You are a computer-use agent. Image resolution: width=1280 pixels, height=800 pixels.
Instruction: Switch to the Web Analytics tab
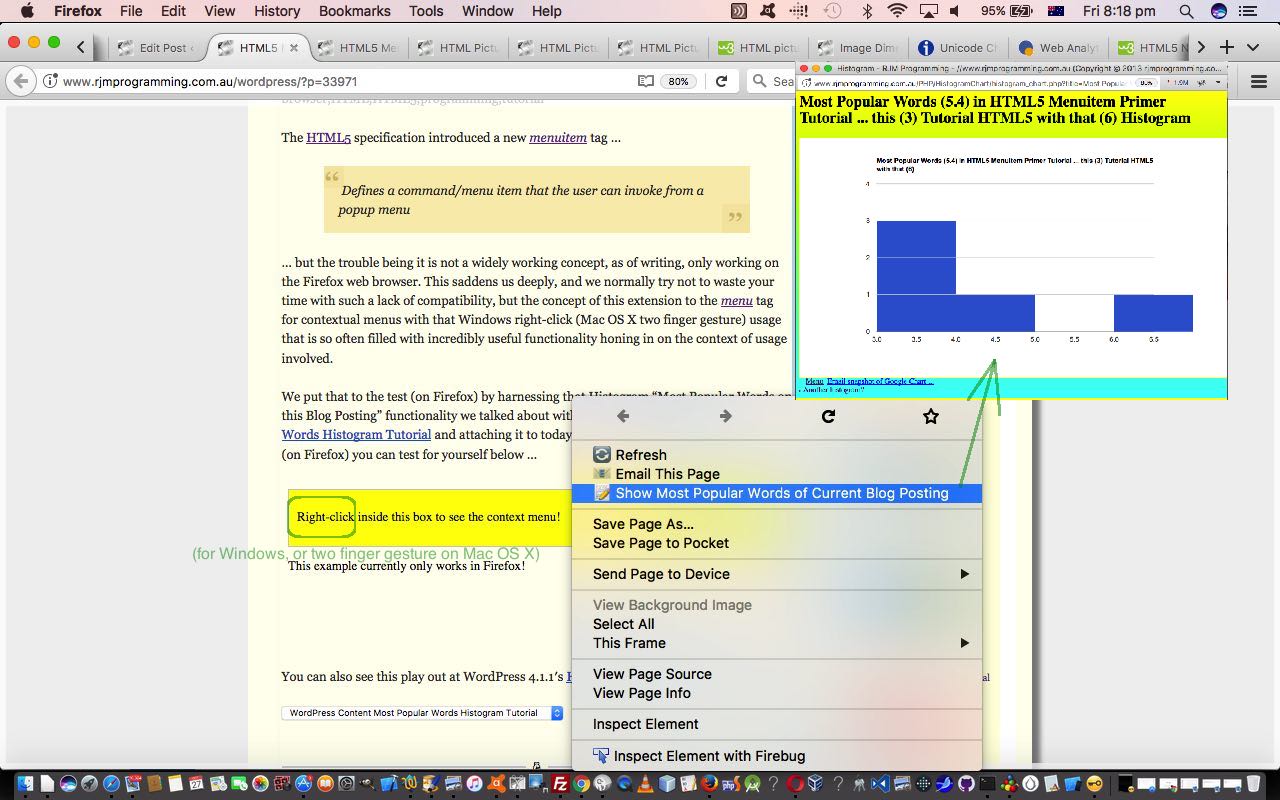(1058, 47)
